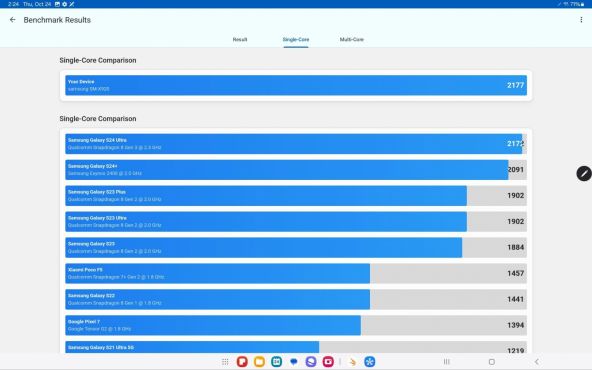Image resolution: width=592 pixels, height=370 pixels.
Task: Open the blue snowflake app in taskbar
Action: pyautogui.click(x=370, y=362)
